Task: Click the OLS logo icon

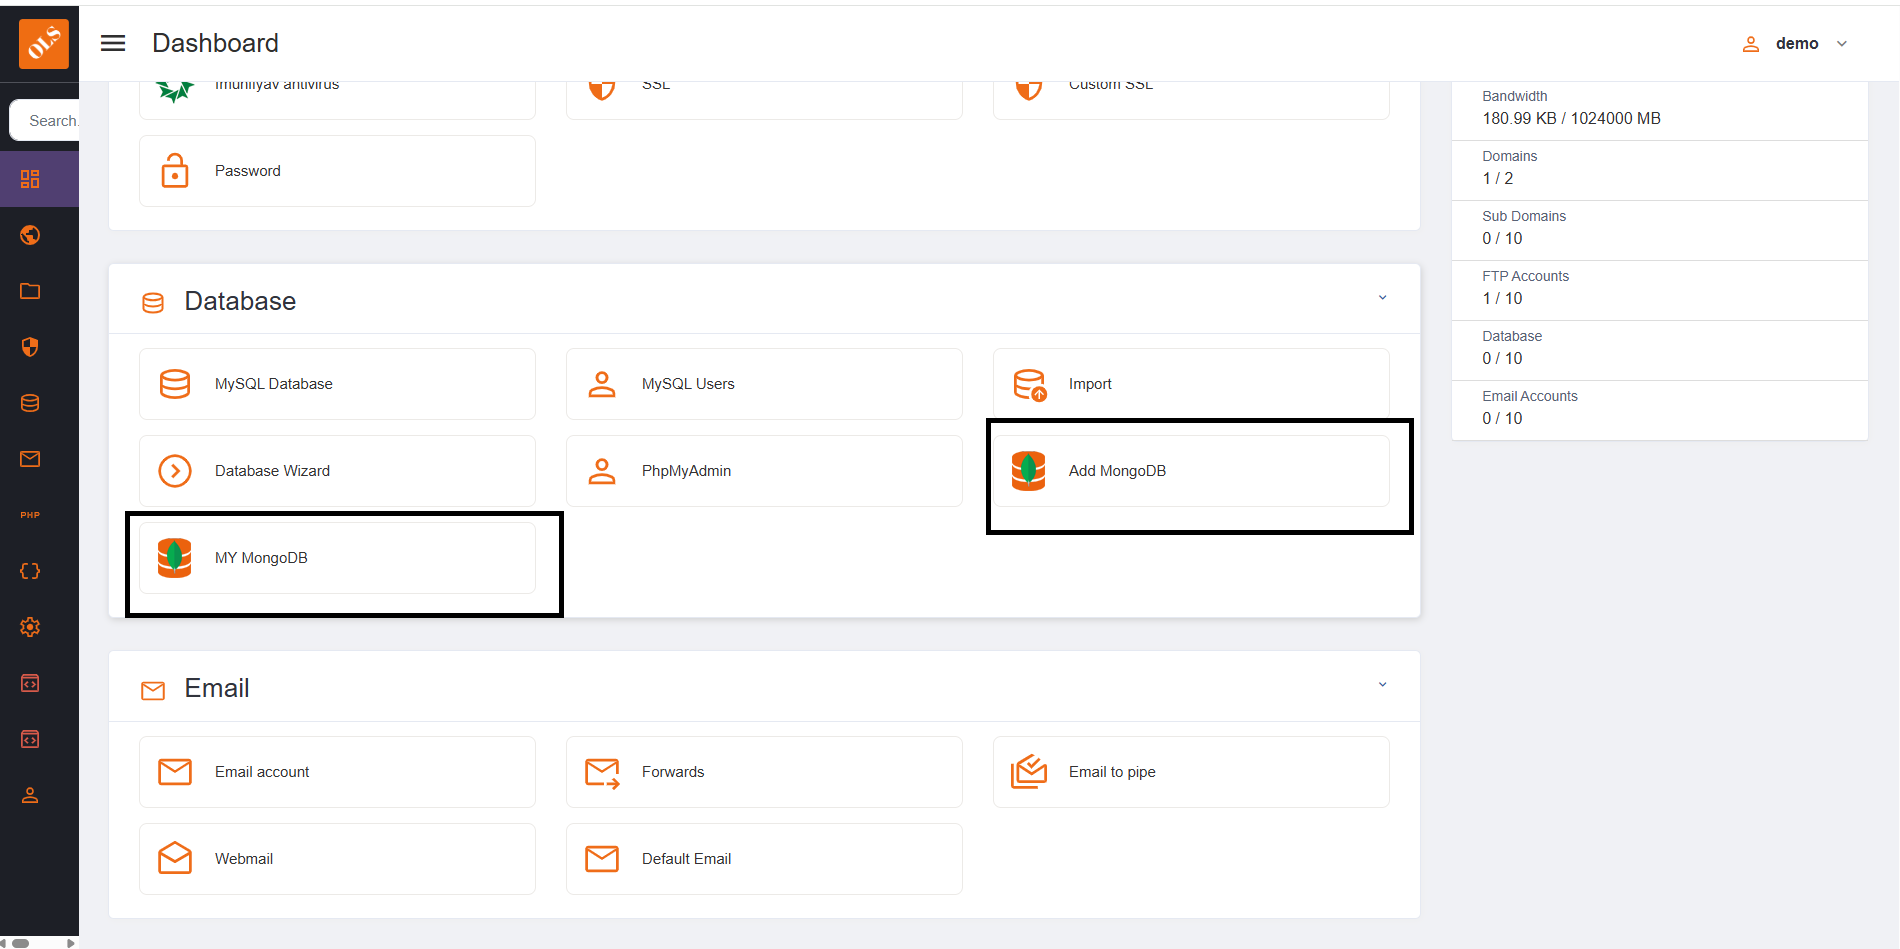Action: pyautogui.click(x=44, y=44)
